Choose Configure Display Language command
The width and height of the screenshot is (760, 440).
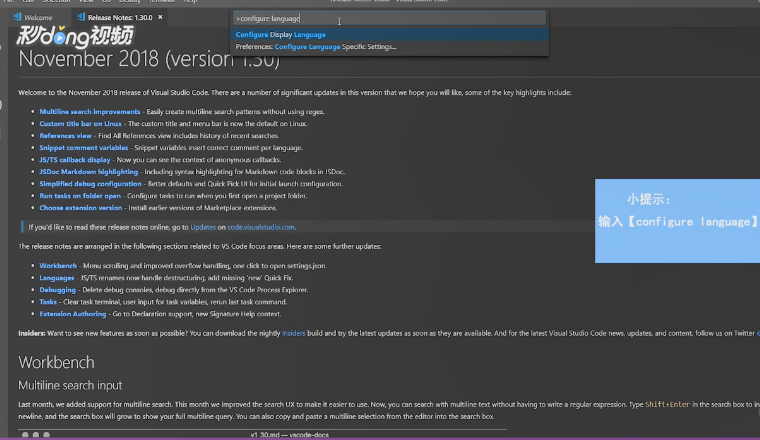[390, 34]
